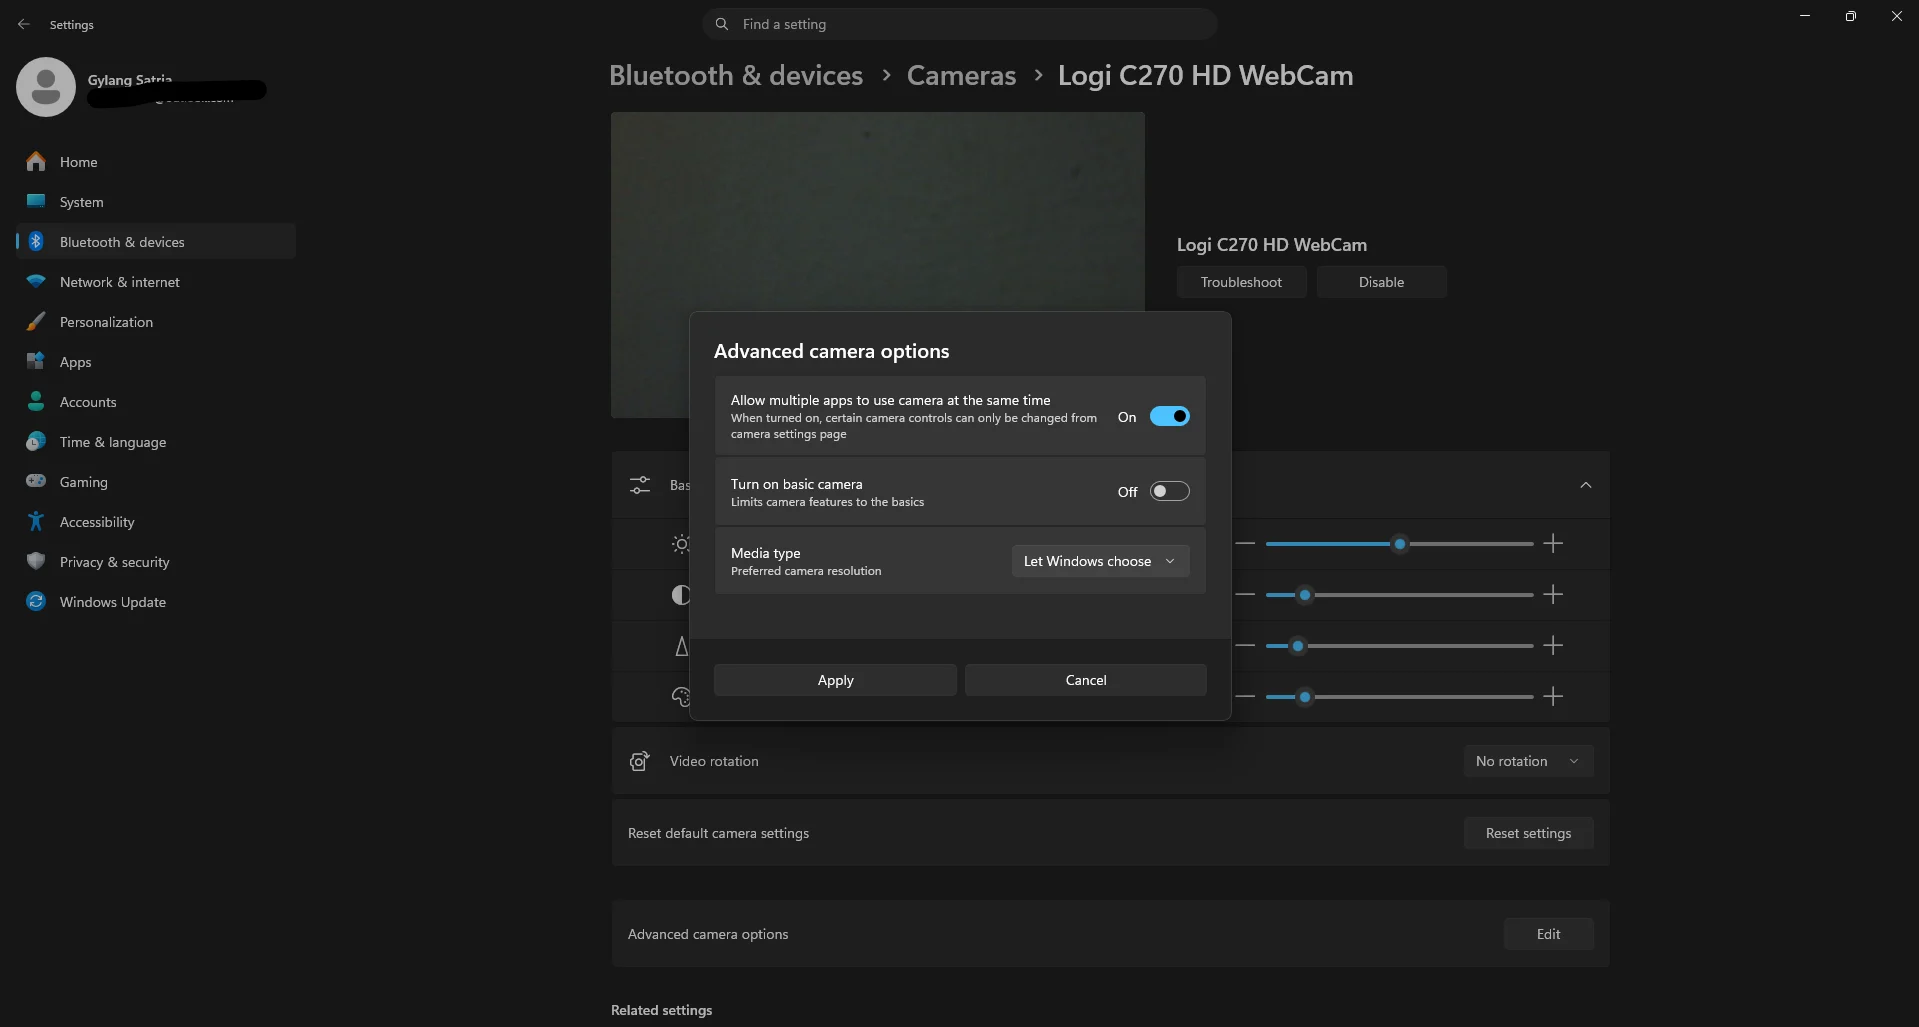Decrease saturation with minus button
Image resolution: width=1919 pixels, height=1027 pixels.
coord(1245,697)
